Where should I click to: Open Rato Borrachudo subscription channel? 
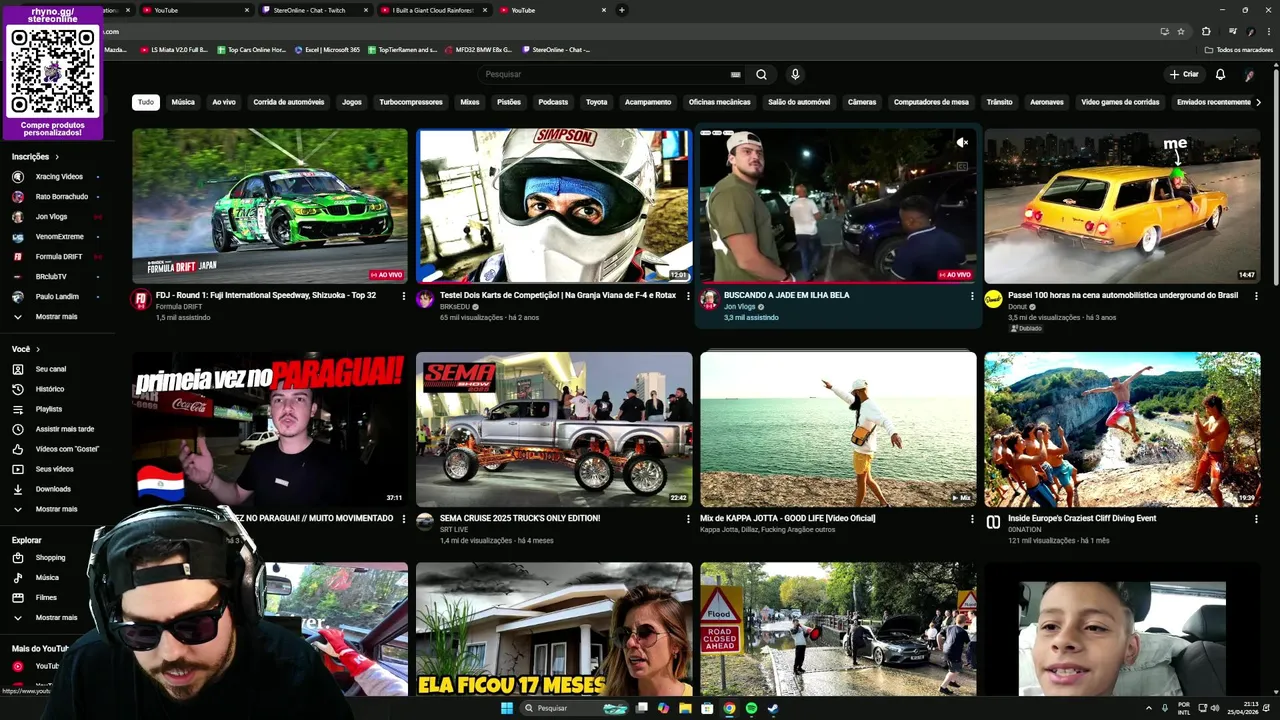tap(62, 196)
